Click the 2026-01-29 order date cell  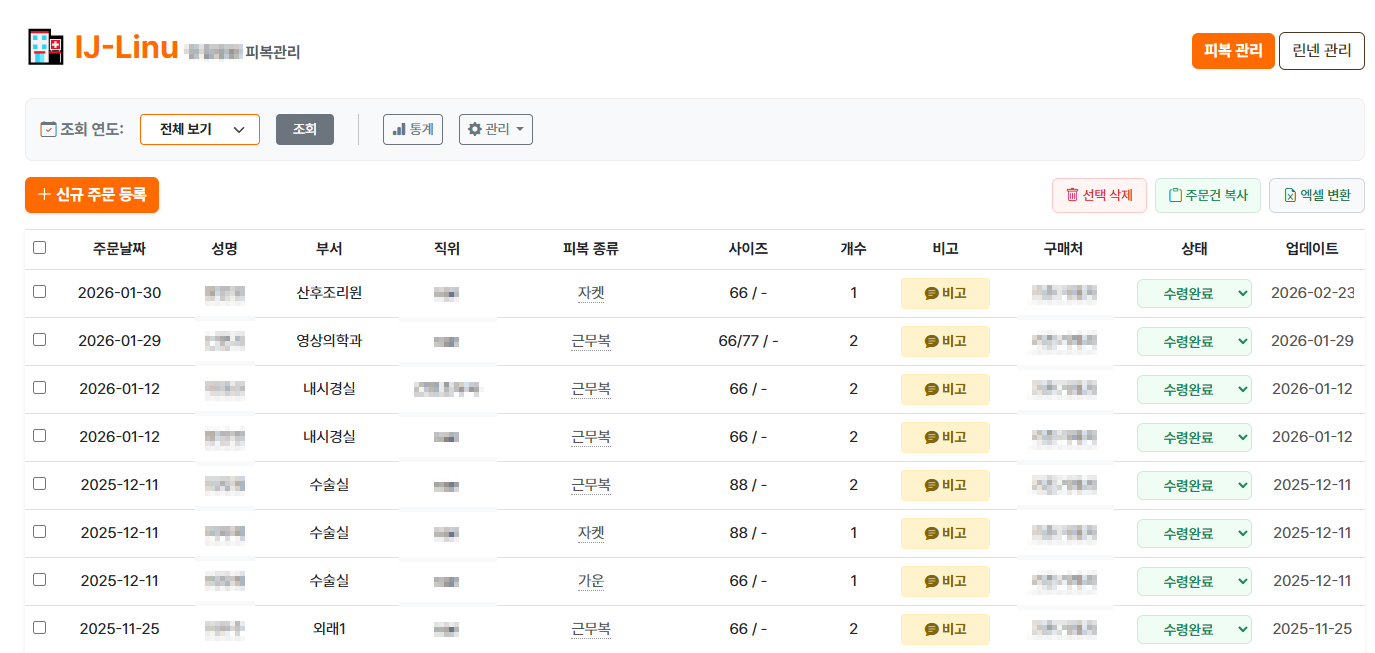(x=119, y=341)
